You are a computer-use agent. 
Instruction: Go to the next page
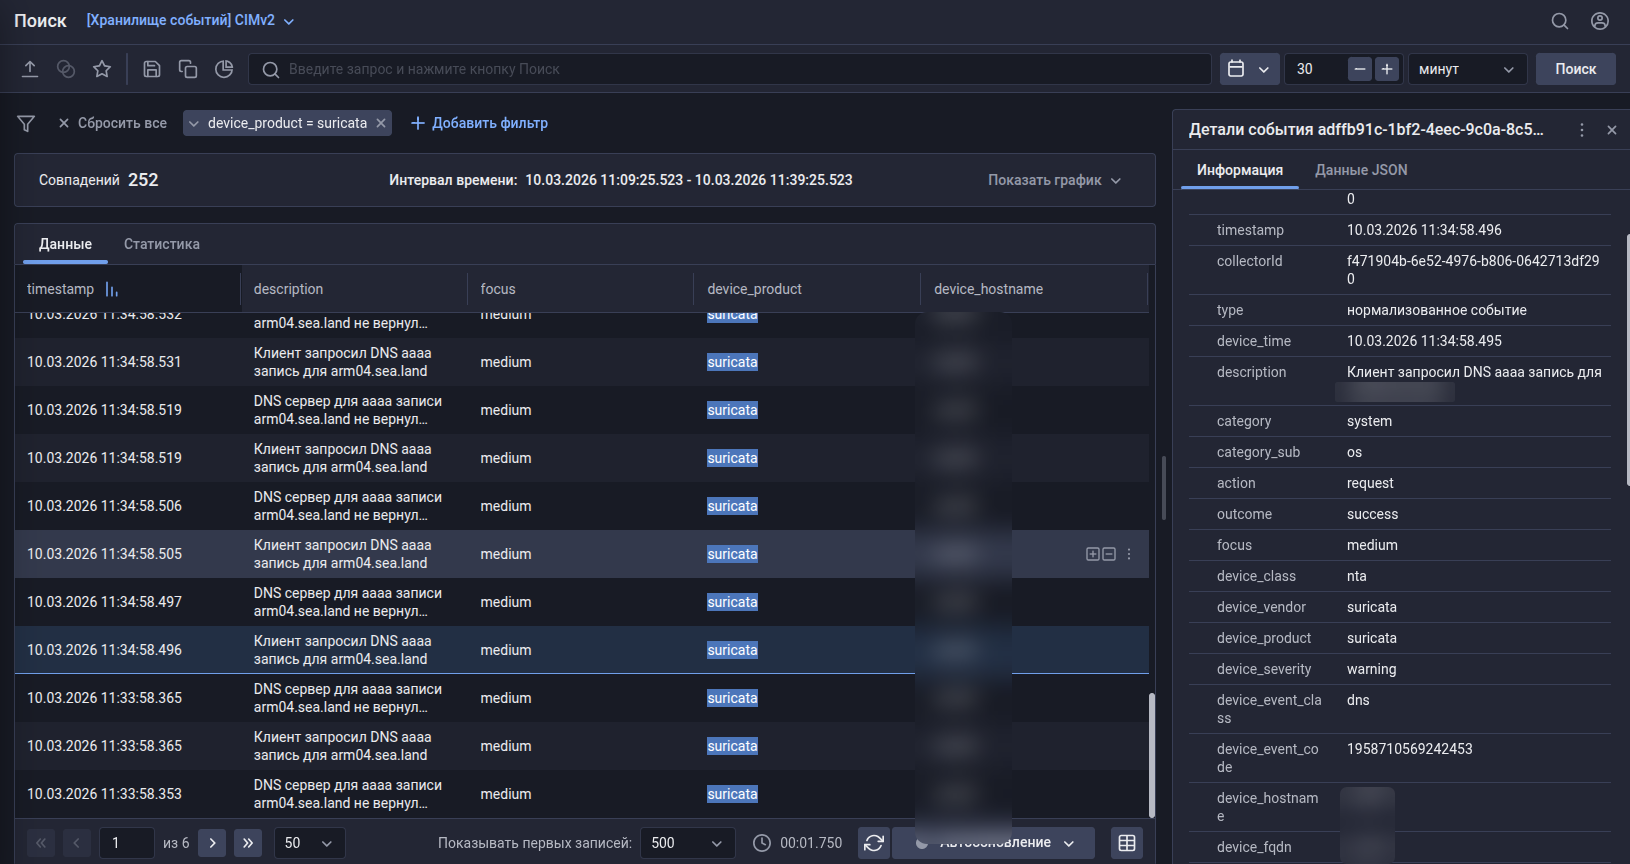coord(212,843)
